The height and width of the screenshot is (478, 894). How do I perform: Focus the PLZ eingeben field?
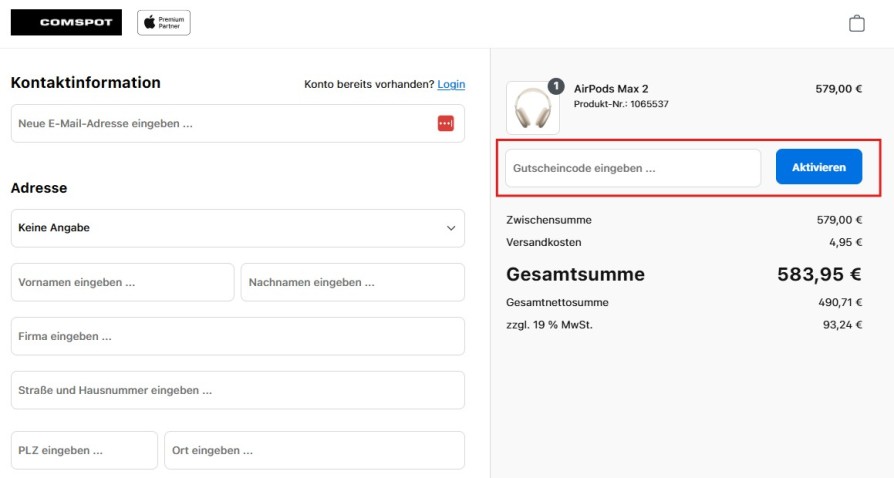point(84,450)
